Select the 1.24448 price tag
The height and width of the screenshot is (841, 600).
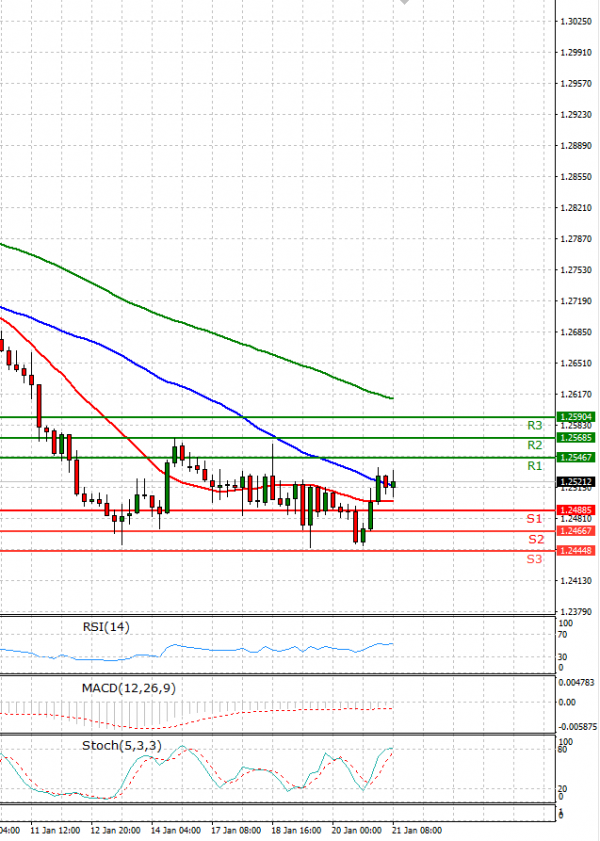[576, 550]
